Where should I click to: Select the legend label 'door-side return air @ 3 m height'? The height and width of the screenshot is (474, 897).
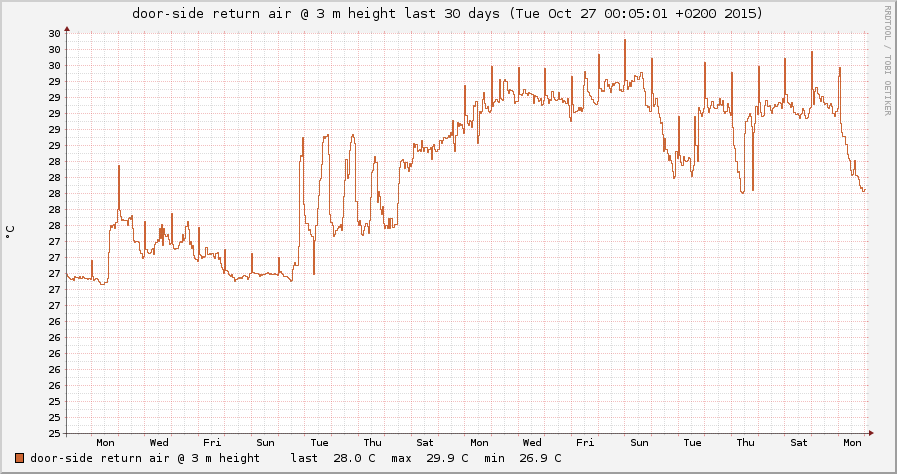145,458
